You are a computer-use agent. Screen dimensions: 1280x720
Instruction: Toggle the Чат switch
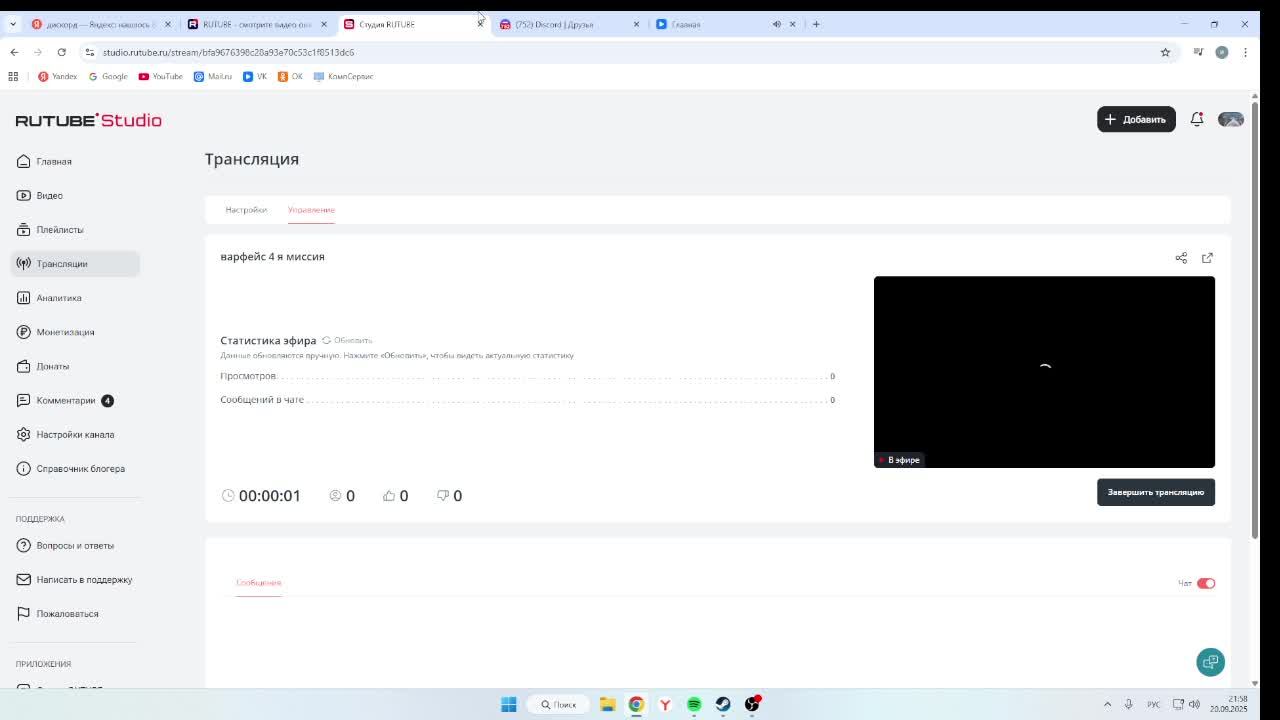click(1206, 583)
